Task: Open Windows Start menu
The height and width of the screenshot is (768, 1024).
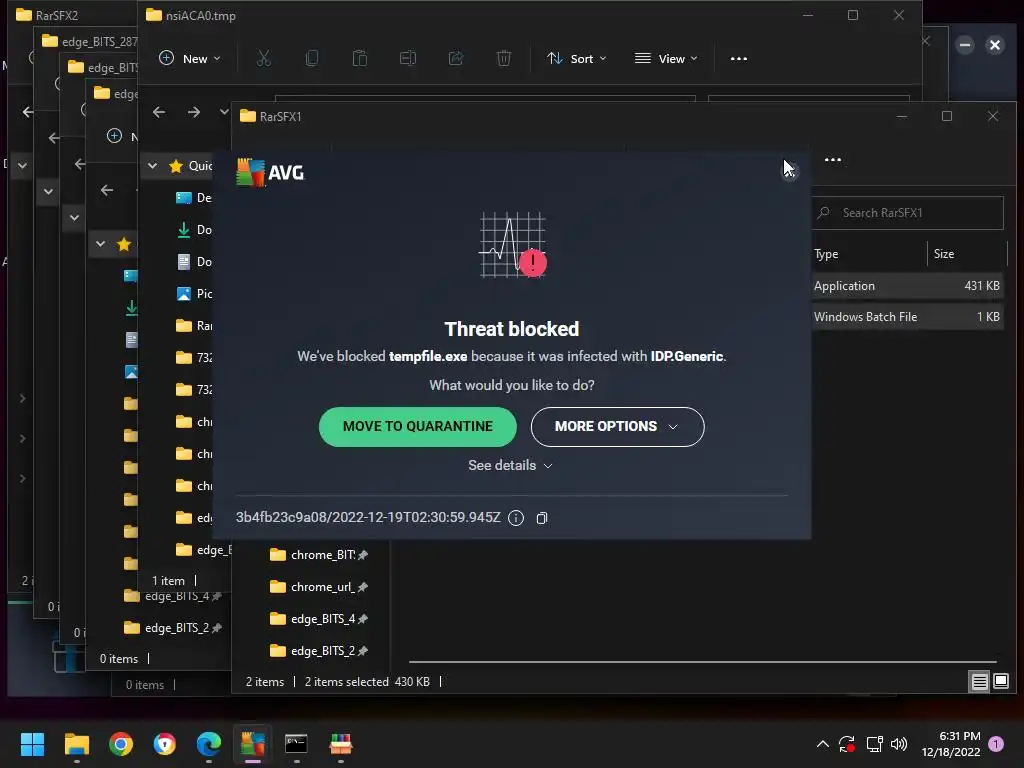Action: 33,744
